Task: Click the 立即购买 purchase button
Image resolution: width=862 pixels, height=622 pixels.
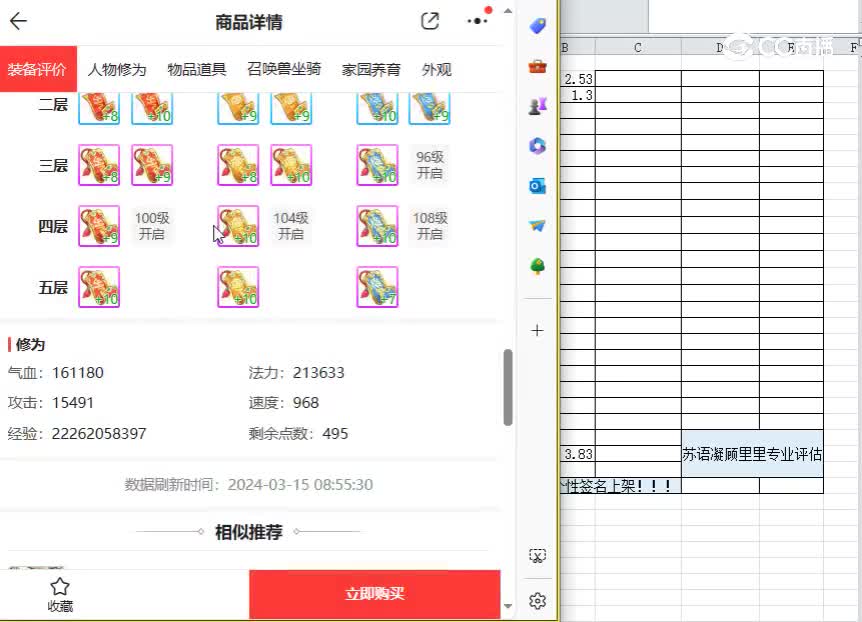Action: pos(374,594)
